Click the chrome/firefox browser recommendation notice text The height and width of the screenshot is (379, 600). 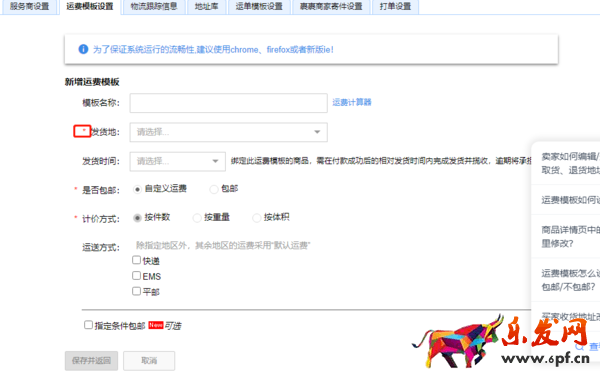pyautogui.click(x=213, y=49)
